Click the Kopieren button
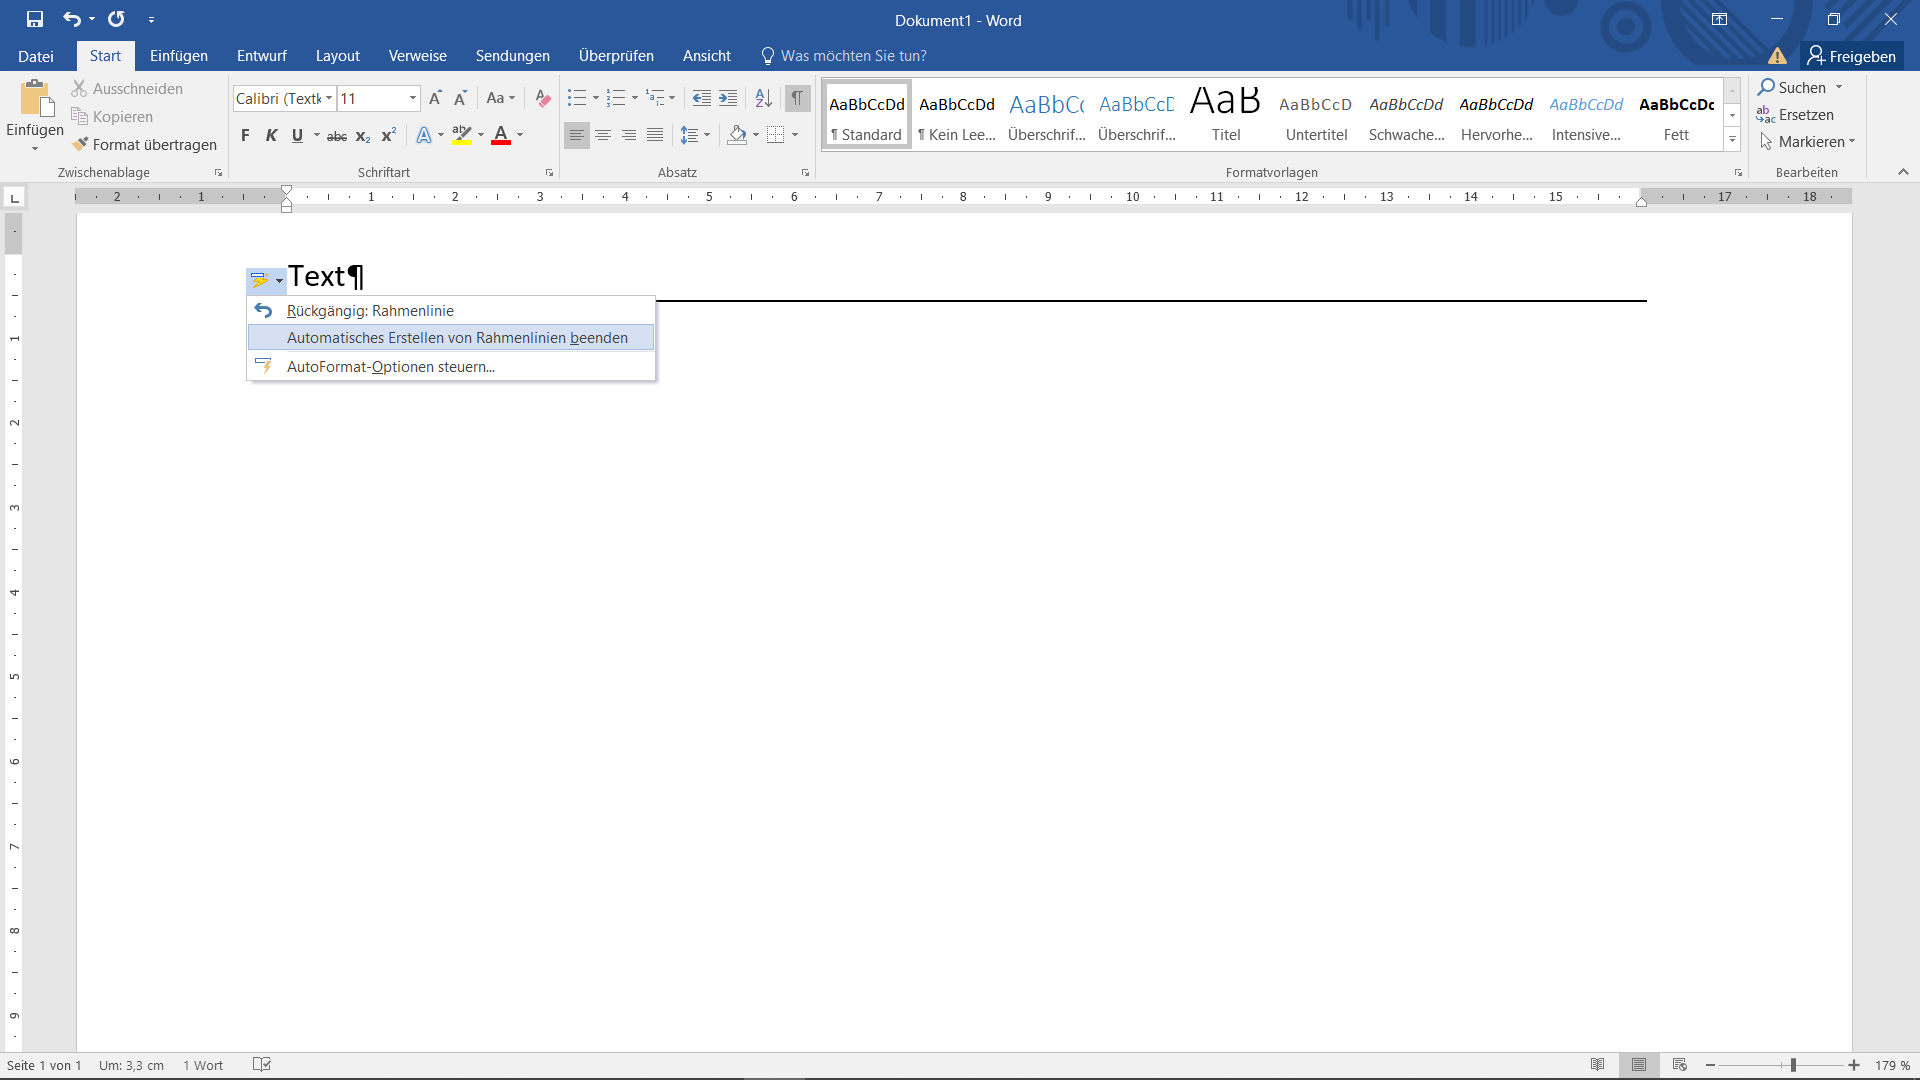Screen dimensions: 1920x1080 click(112, 117)
